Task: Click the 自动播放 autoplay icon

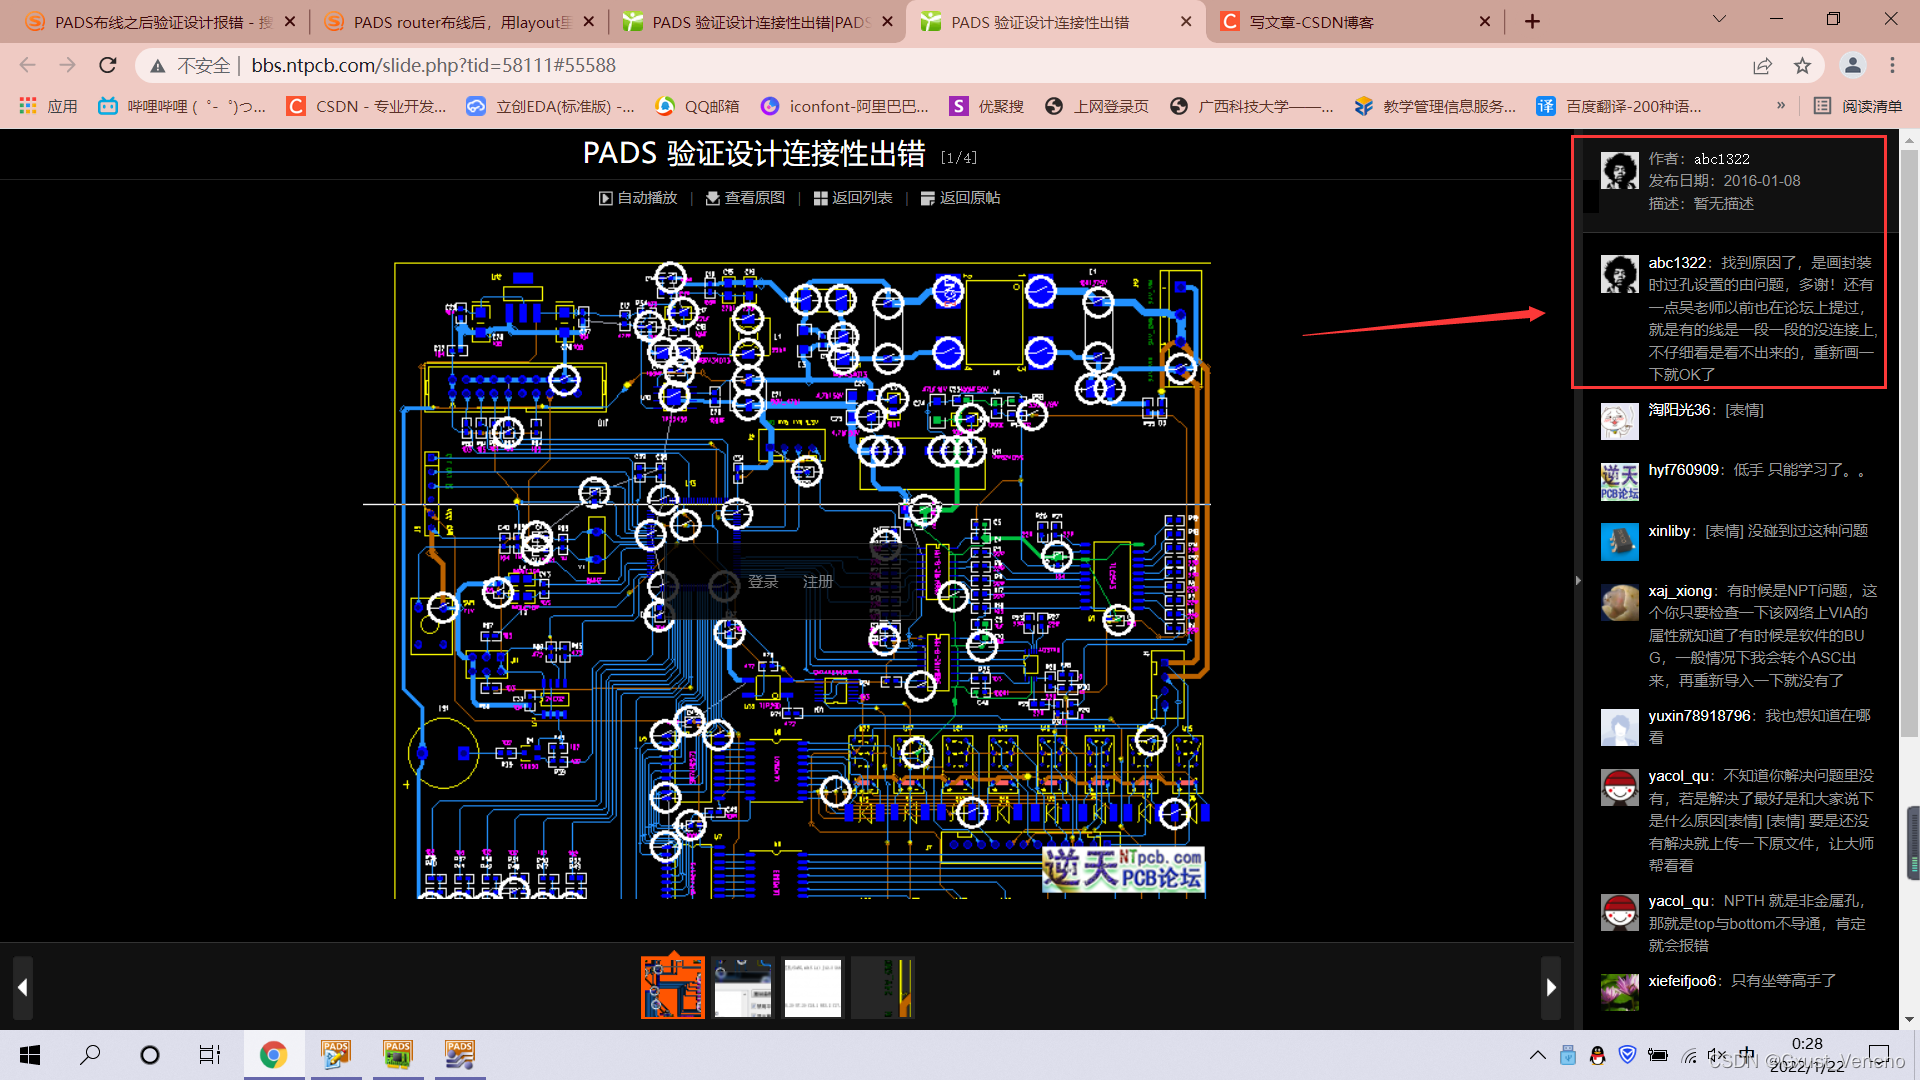Action: [x=606, y=198]
